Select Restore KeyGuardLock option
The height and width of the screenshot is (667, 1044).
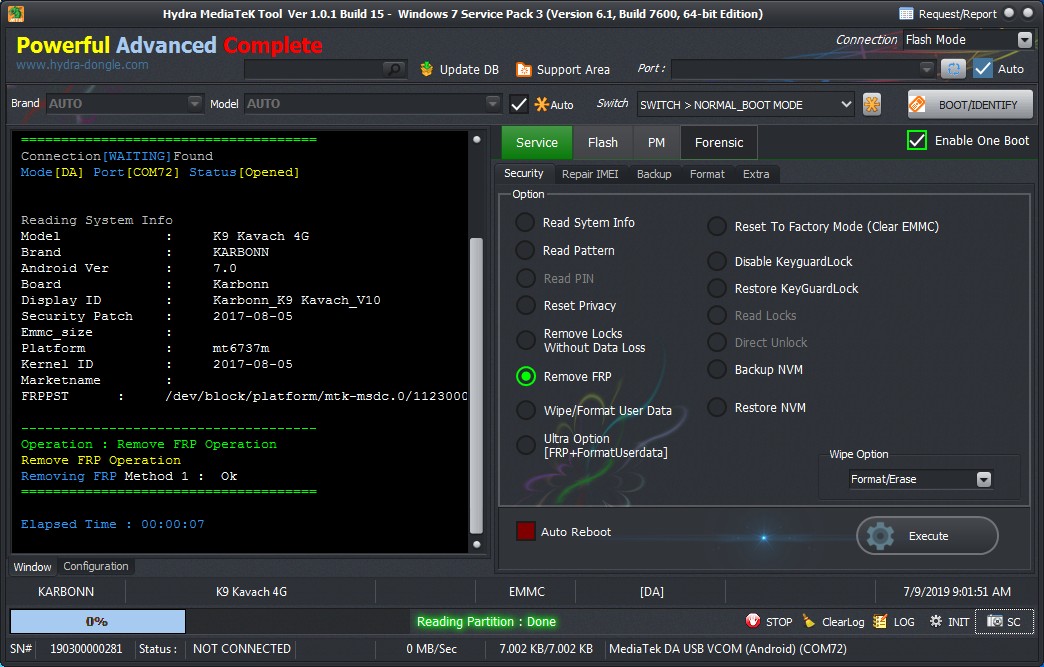click(716, 288)
